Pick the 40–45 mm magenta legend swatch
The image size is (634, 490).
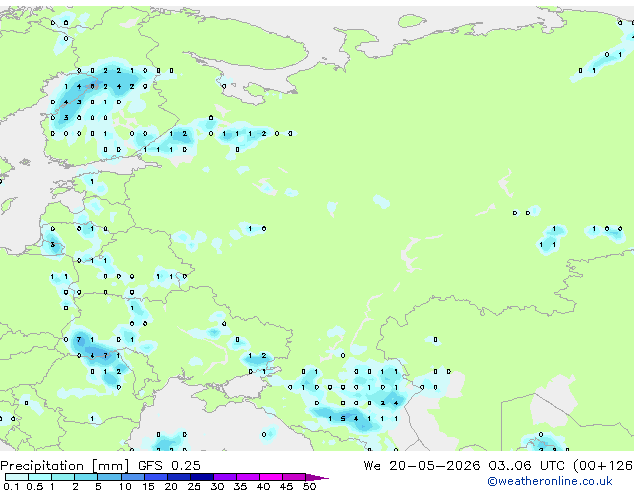(271, 477)
